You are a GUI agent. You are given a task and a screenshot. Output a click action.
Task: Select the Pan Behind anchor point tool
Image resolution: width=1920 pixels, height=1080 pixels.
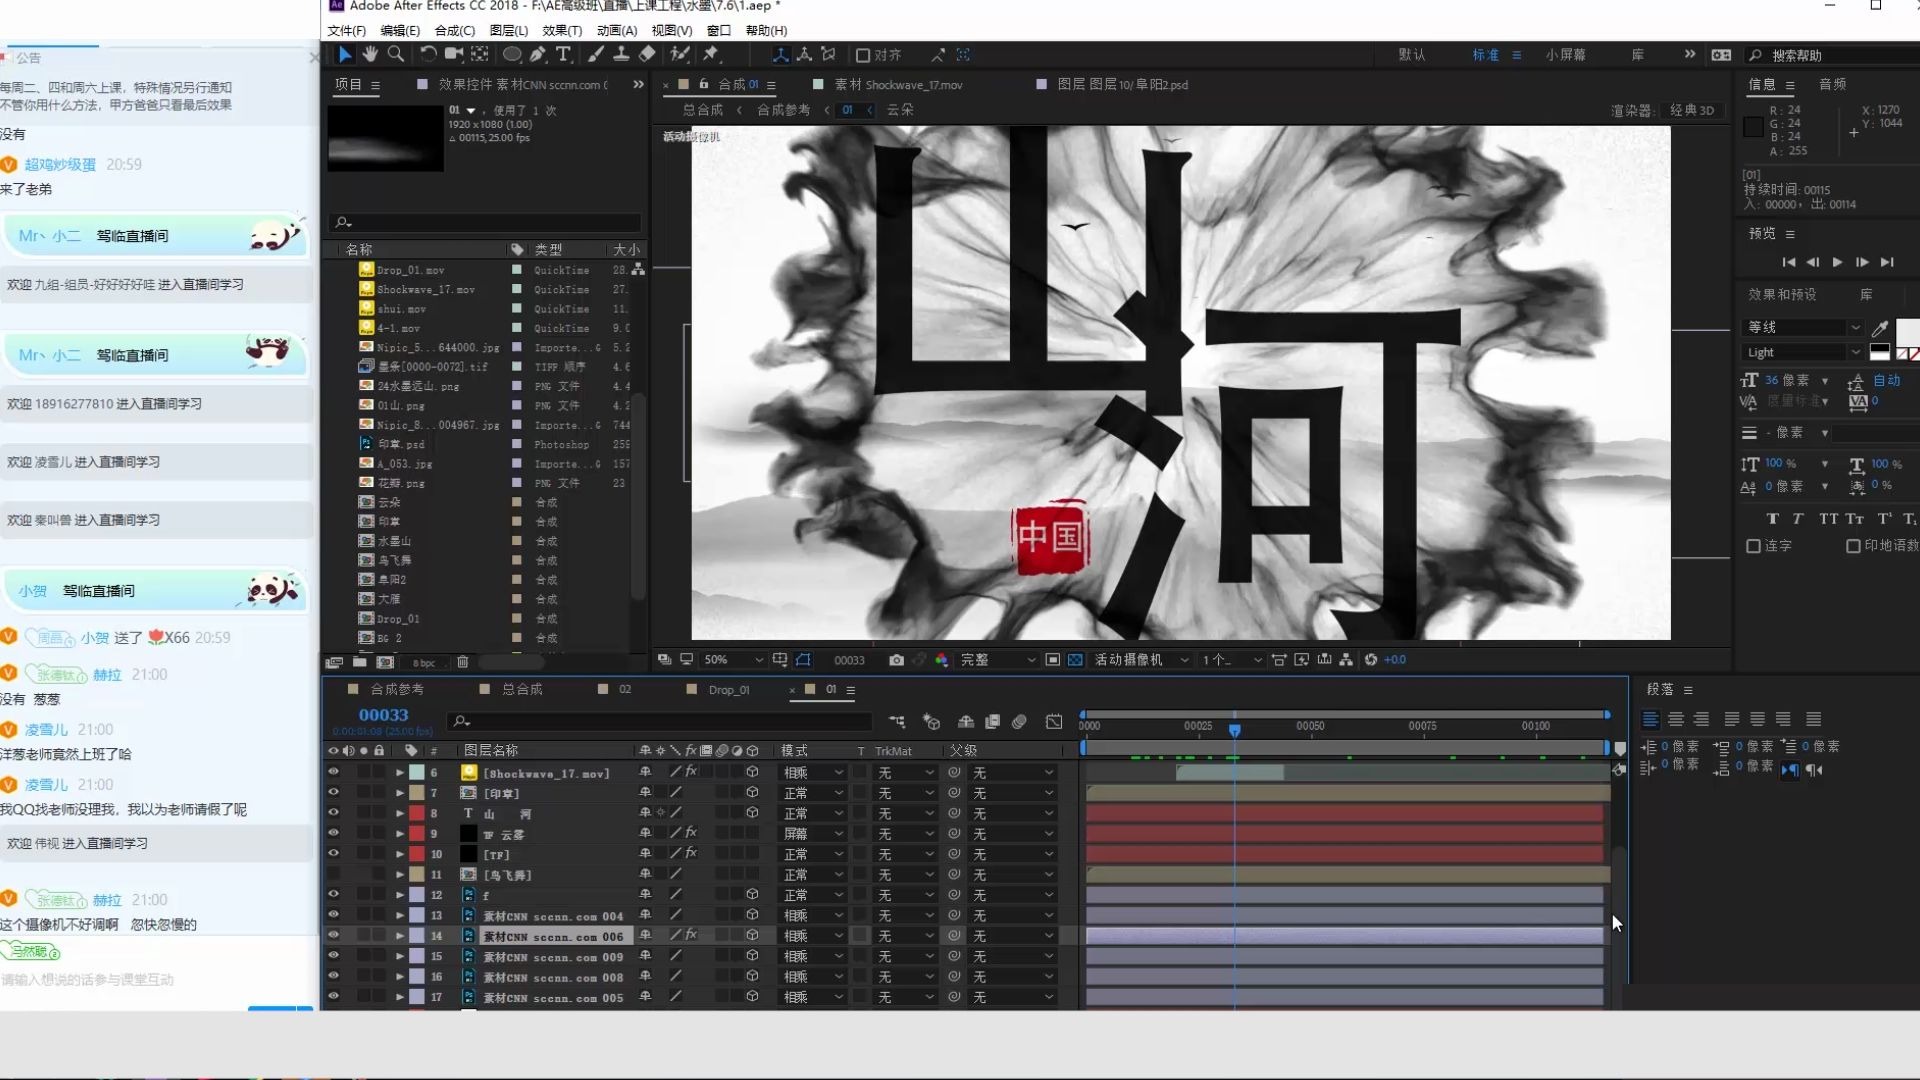pyautogui.click(x=480, y=54)
